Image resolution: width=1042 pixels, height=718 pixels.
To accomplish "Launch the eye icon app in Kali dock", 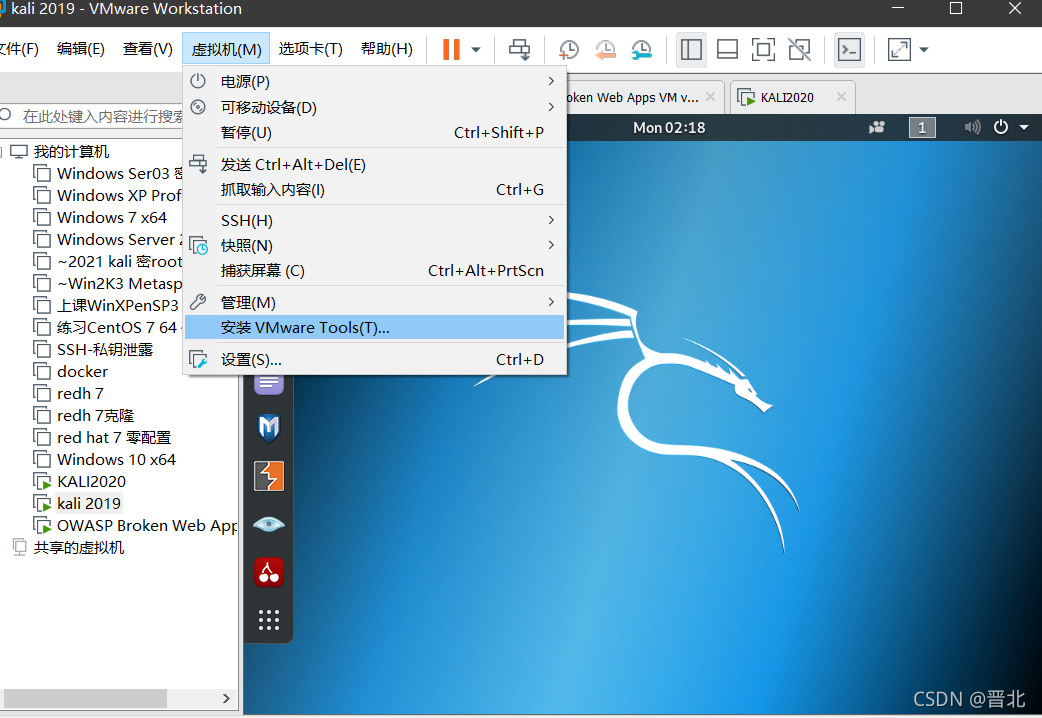I will pos(268,525).
